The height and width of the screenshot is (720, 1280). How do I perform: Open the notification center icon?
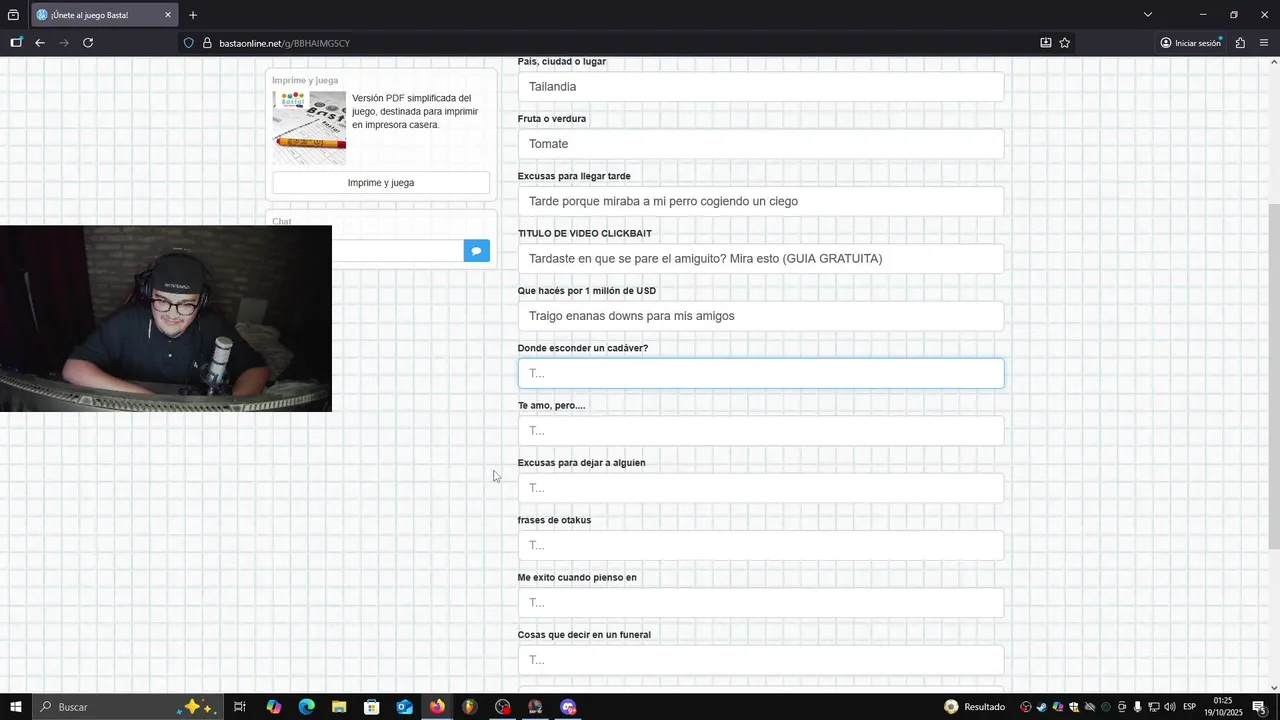pyautogui.click(x=1259, y=707)
